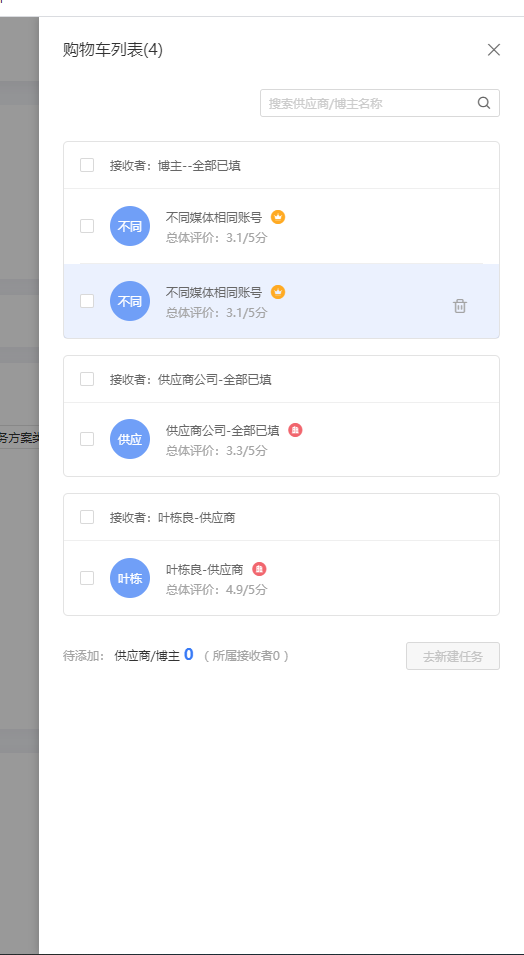This screenshot has width=524, height=955.
Task: Click the blue 叶栋 avatar circle
Action: (130, 578)
